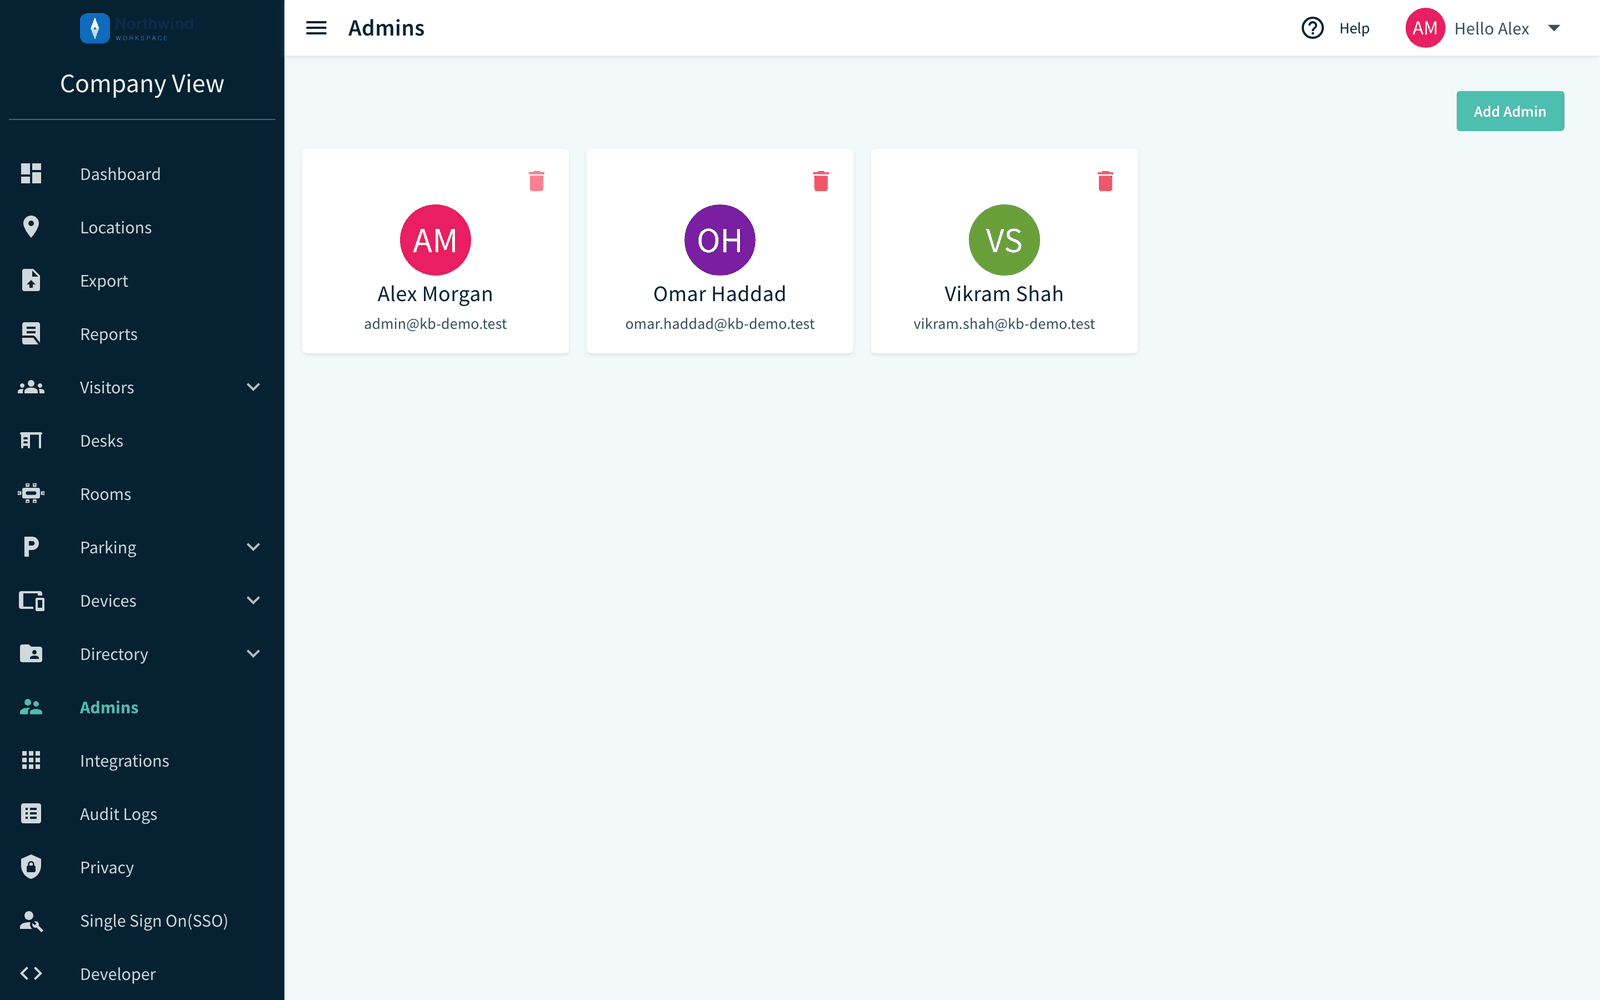Click the Add Admin button
Viewport: 1600px width, 1000px height.
1510,111
